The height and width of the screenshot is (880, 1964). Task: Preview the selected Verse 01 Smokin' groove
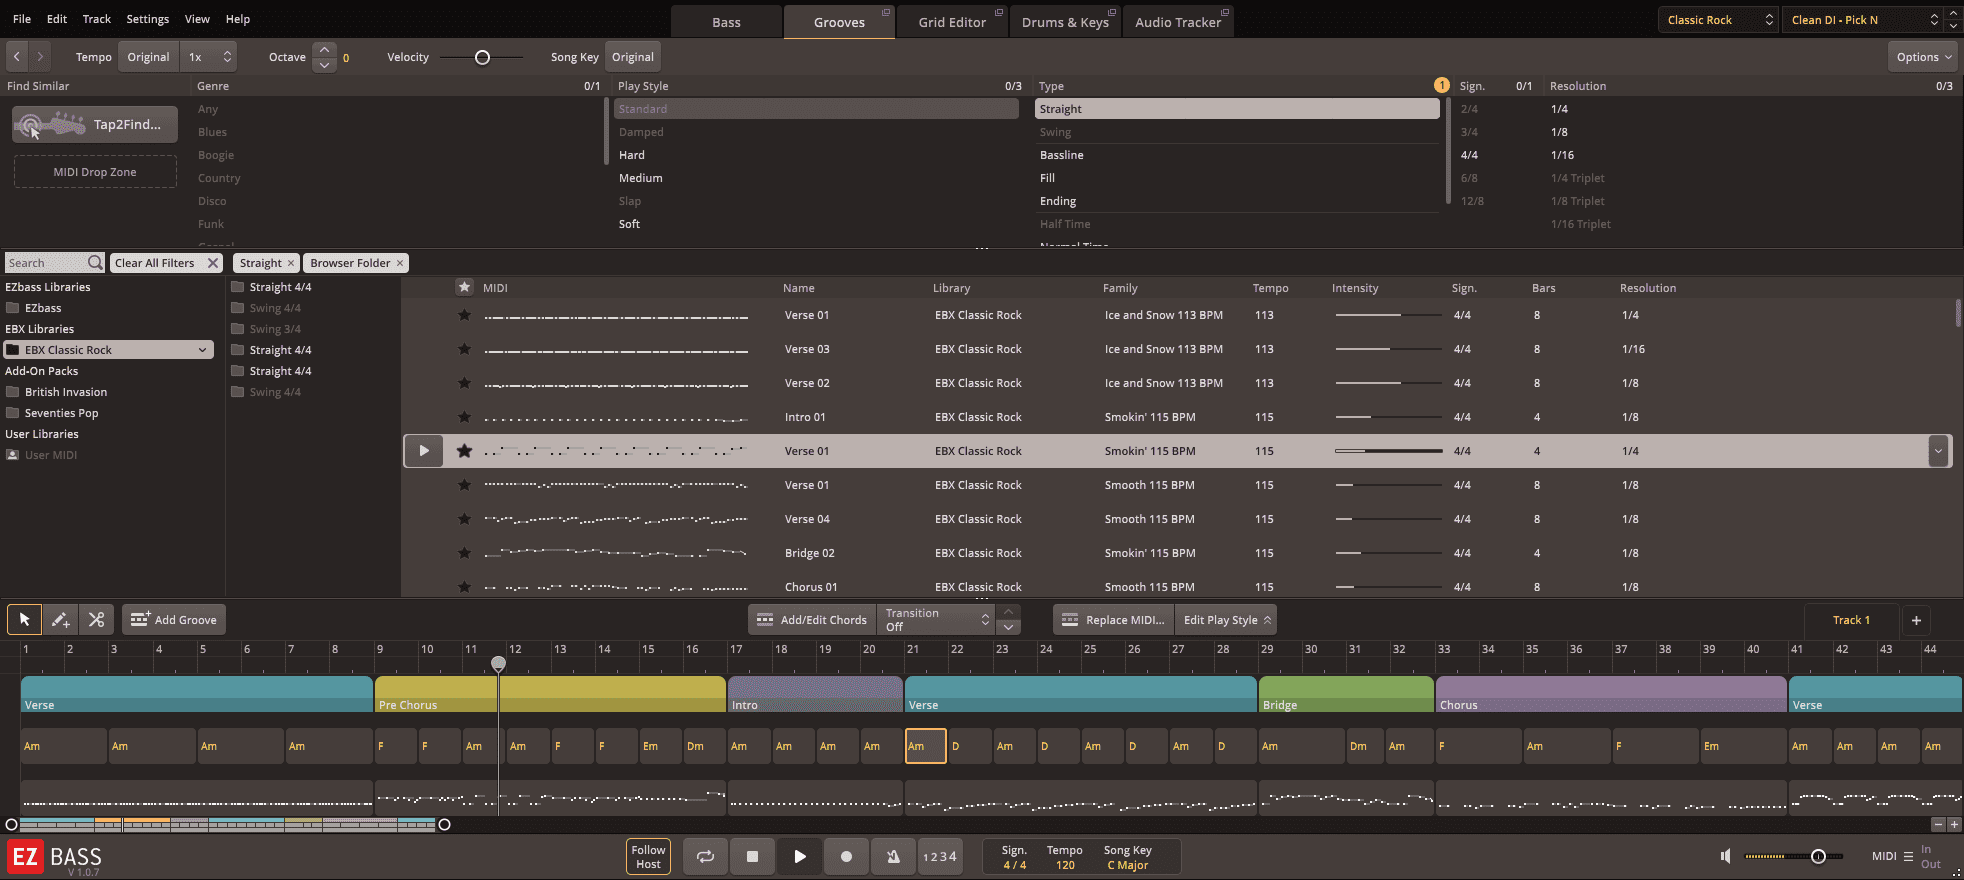tap(424, 451)
